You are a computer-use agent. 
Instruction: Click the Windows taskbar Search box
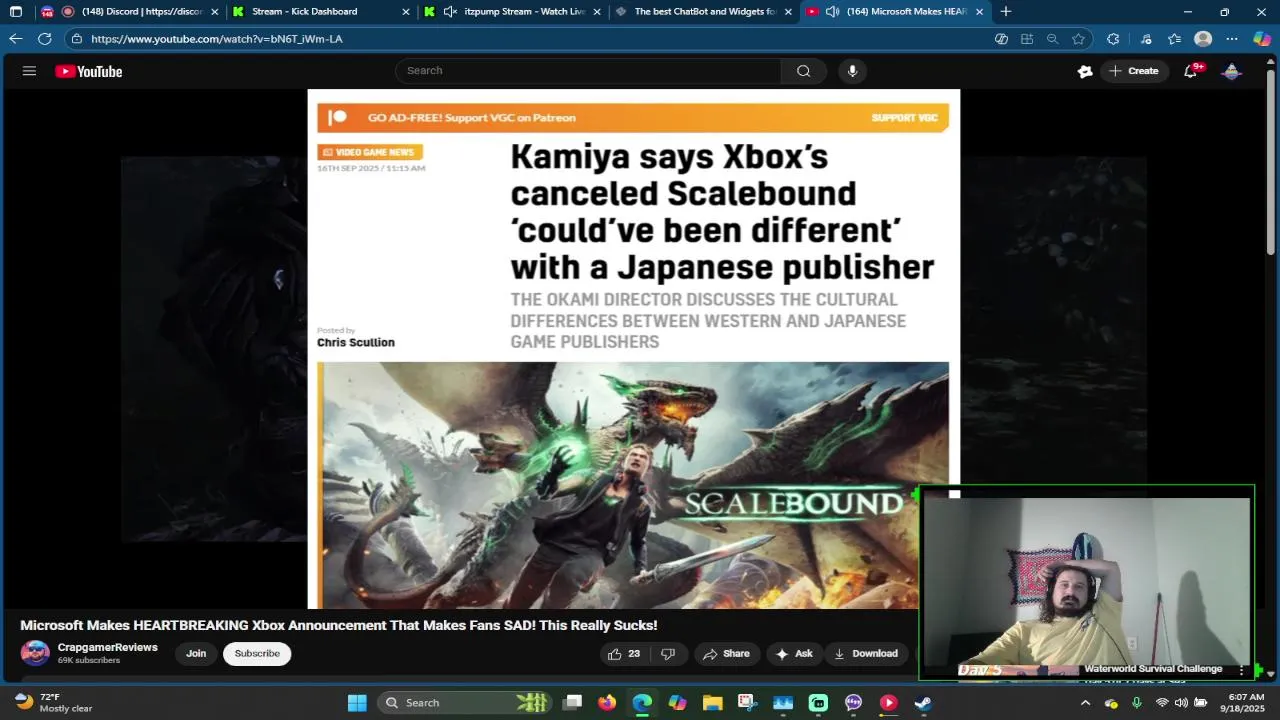465,703
